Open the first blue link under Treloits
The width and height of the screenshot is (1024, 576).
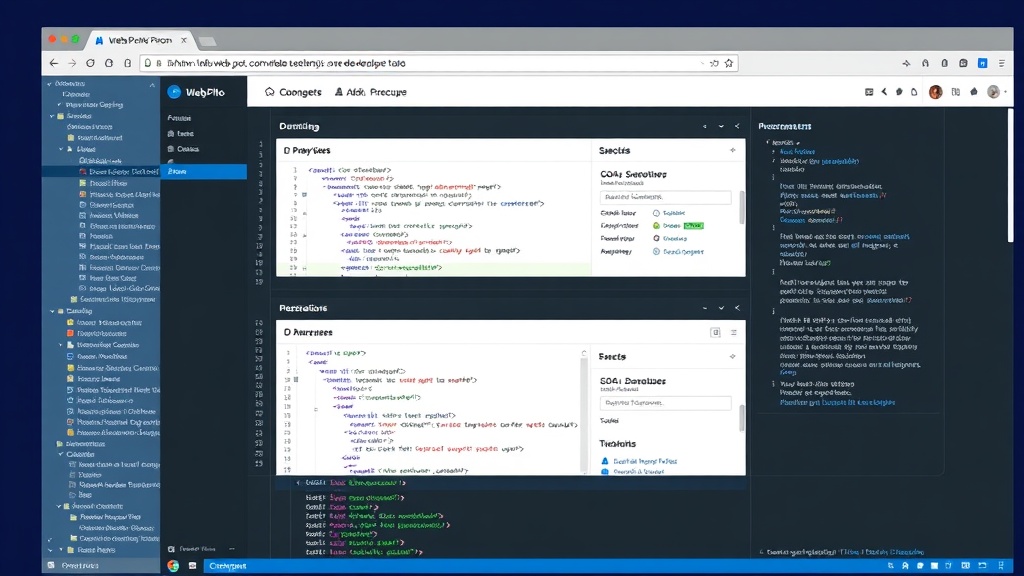645,461
